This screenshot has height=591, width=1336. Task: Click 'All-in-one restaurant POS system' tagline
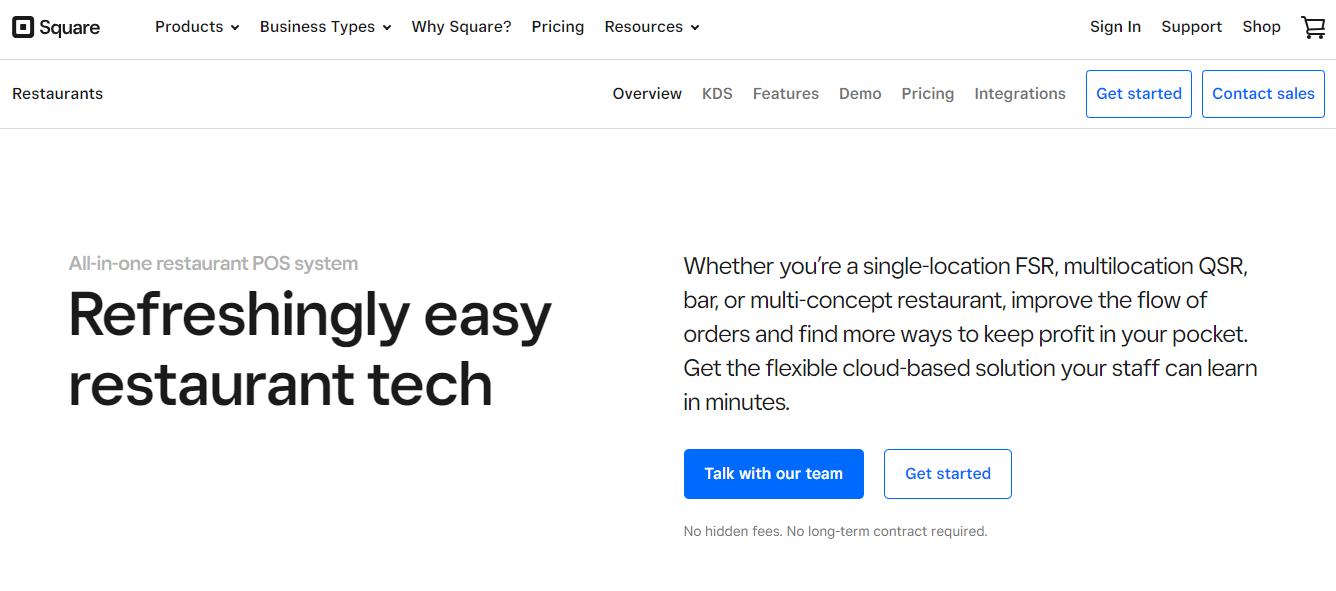tap(213, 264)
